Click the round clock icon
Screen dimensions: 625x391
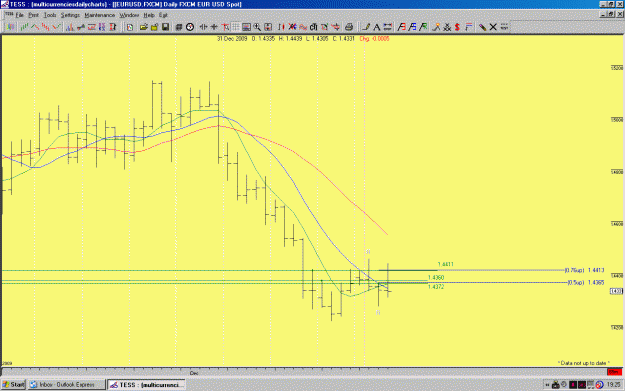[190, 27]
